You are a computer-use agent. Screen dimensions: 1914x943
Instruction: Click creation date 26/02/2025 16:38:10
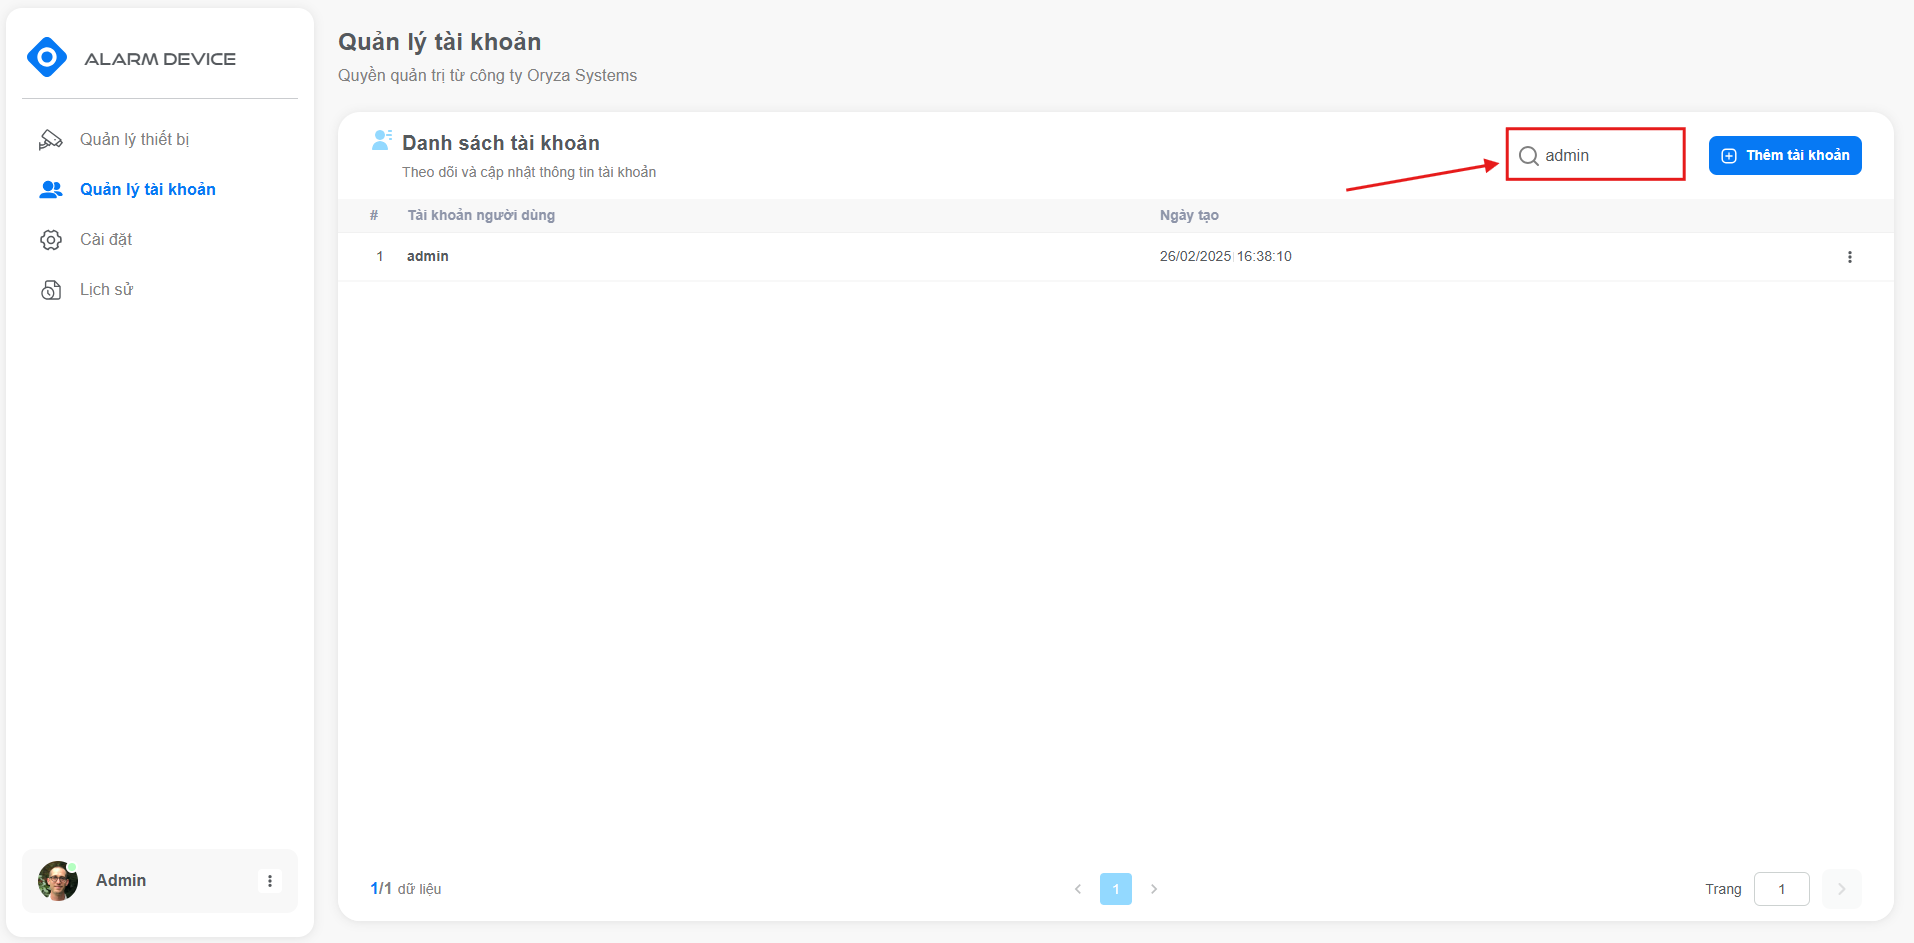pos(1225,256)
